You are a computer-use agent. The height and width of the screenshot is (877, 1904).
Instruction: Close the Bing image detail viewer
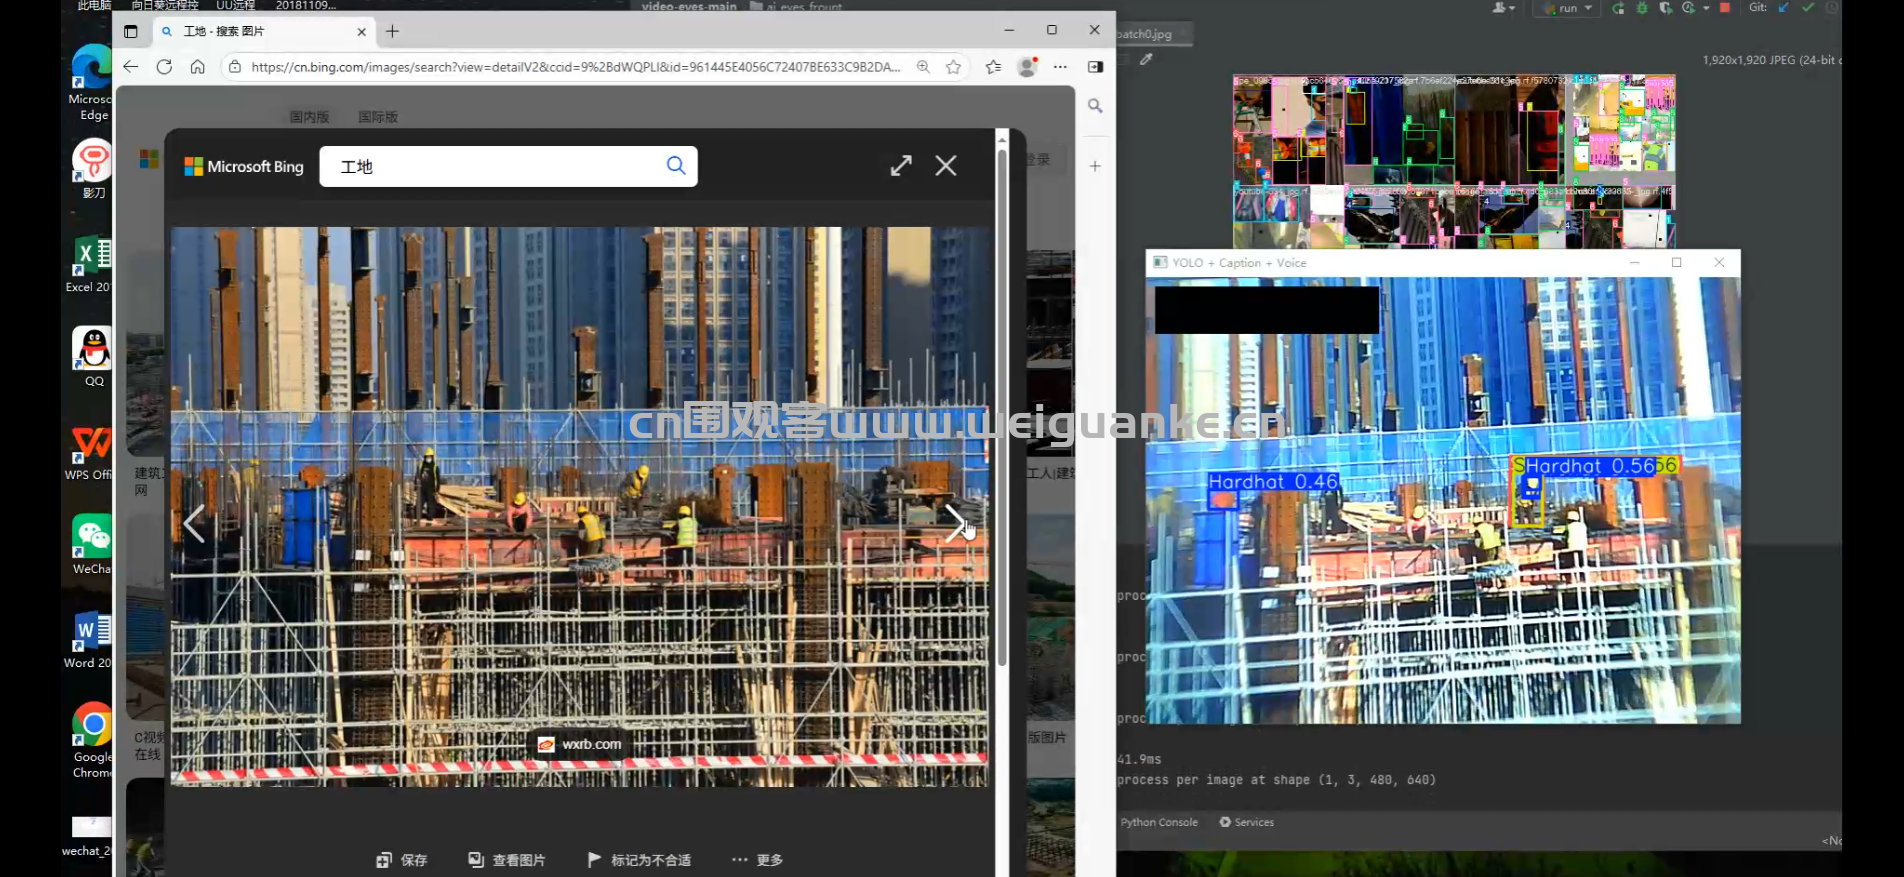pyautogui.click(x=946, y=166)
